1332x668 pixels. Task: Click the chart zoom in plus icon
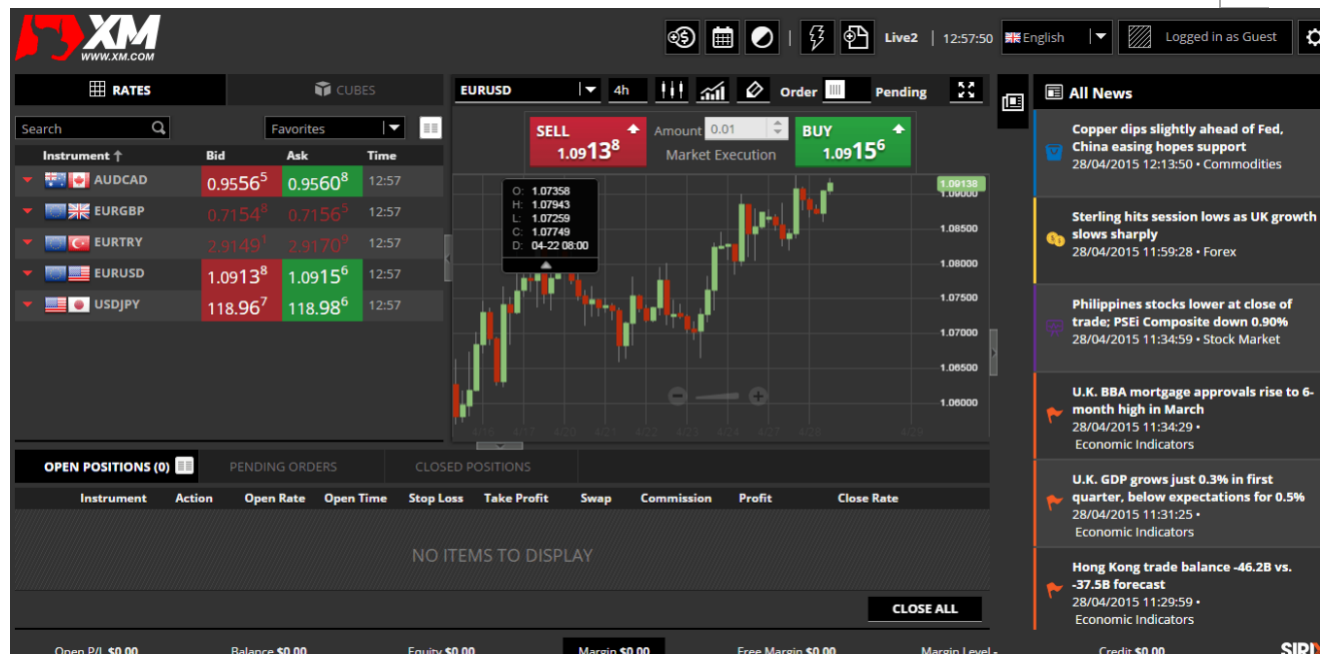(x=758, y=397)
